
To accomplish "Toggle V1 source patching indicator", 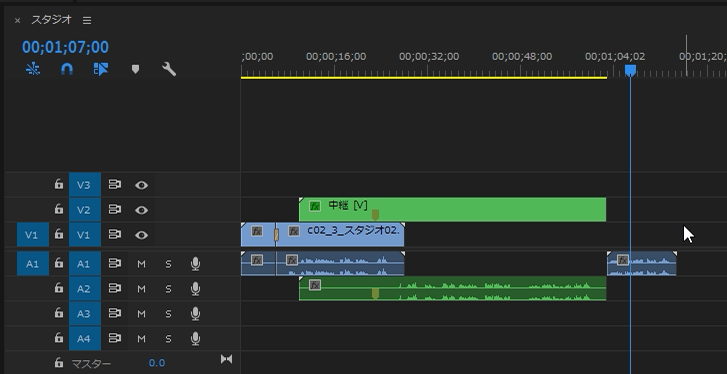I will [32, 235].
